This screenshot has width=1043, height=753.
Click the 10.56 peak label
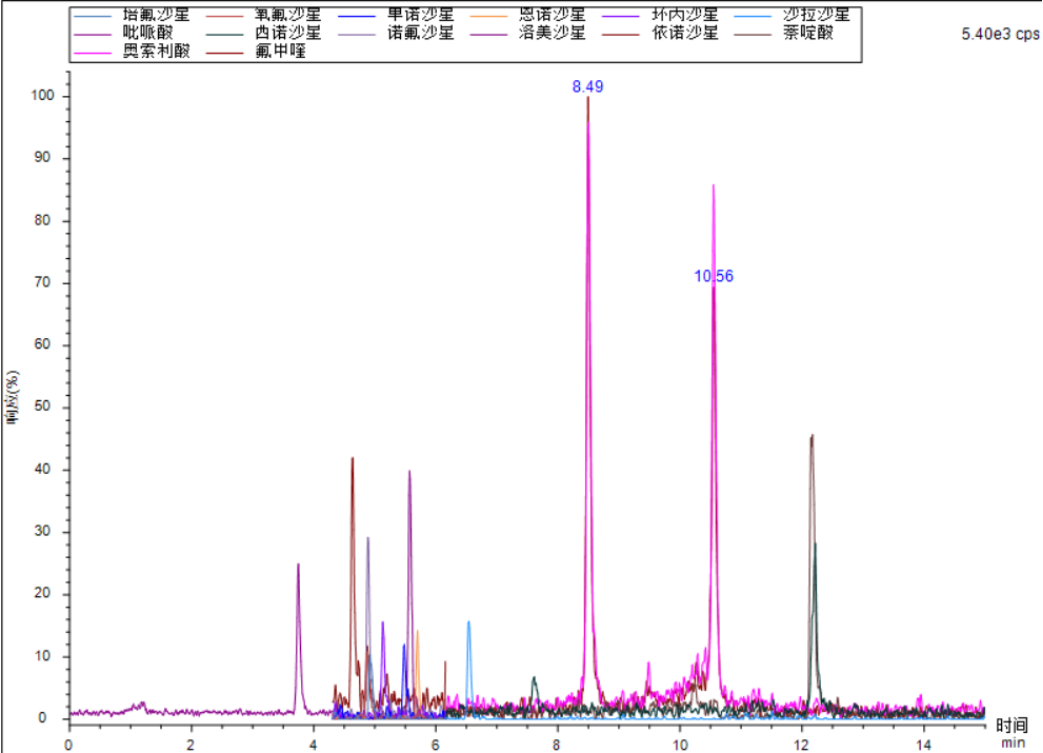click(x=713, y=276)
